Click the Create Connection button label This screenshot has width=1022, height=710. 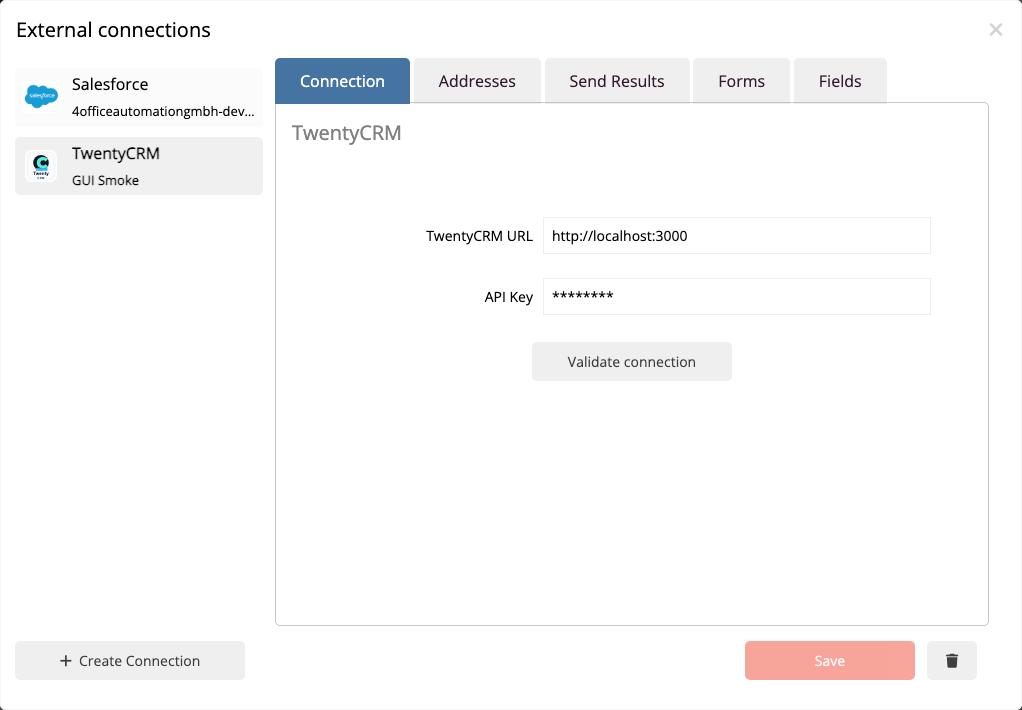point(139,660)
